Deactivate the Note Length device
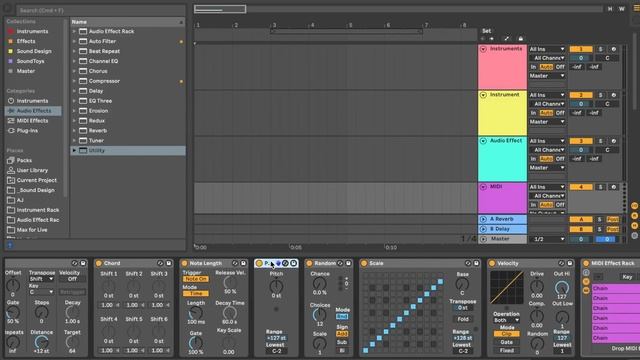Image resolution: width=640 pixels, height=360 pixels. coord(184,264)
